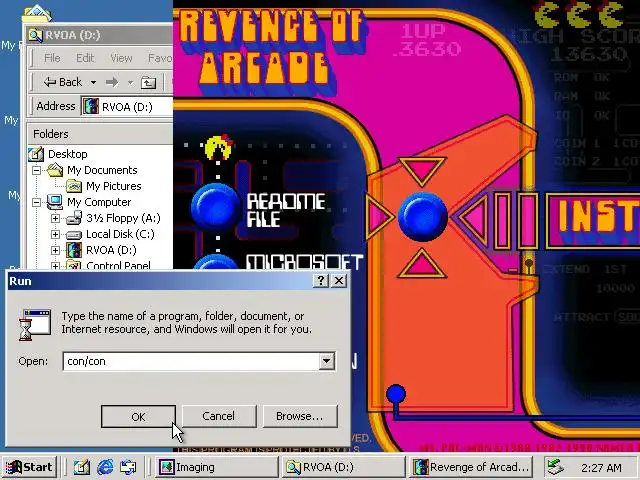640x480 pixels.
Task: Close the Run dialog with X
Action: point(339,280)
